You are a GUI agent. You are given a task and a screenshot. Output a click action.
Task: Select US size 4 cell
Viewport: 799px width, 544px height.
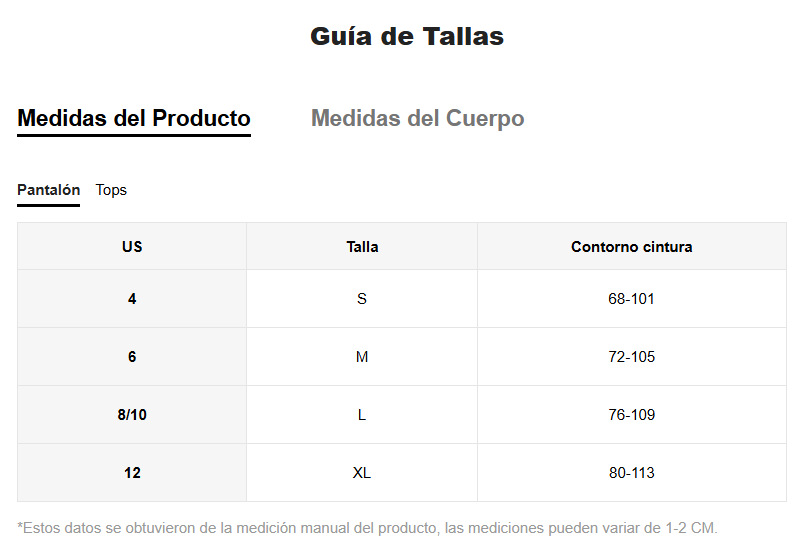[x=132, y=299]
